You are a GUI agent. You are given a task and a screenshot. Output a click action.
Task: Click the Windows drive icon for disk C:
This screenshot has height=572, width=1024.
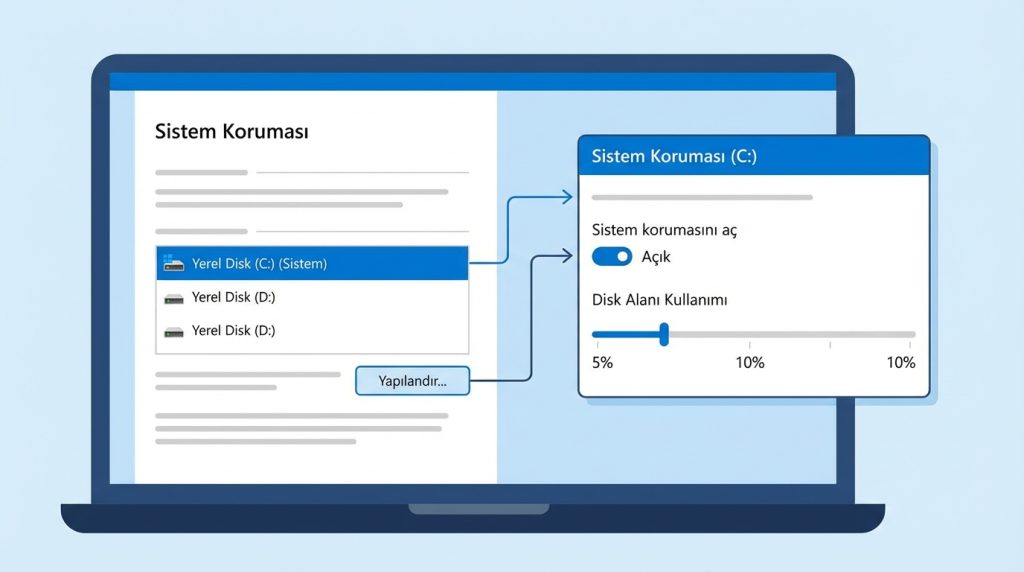[173, 263]
